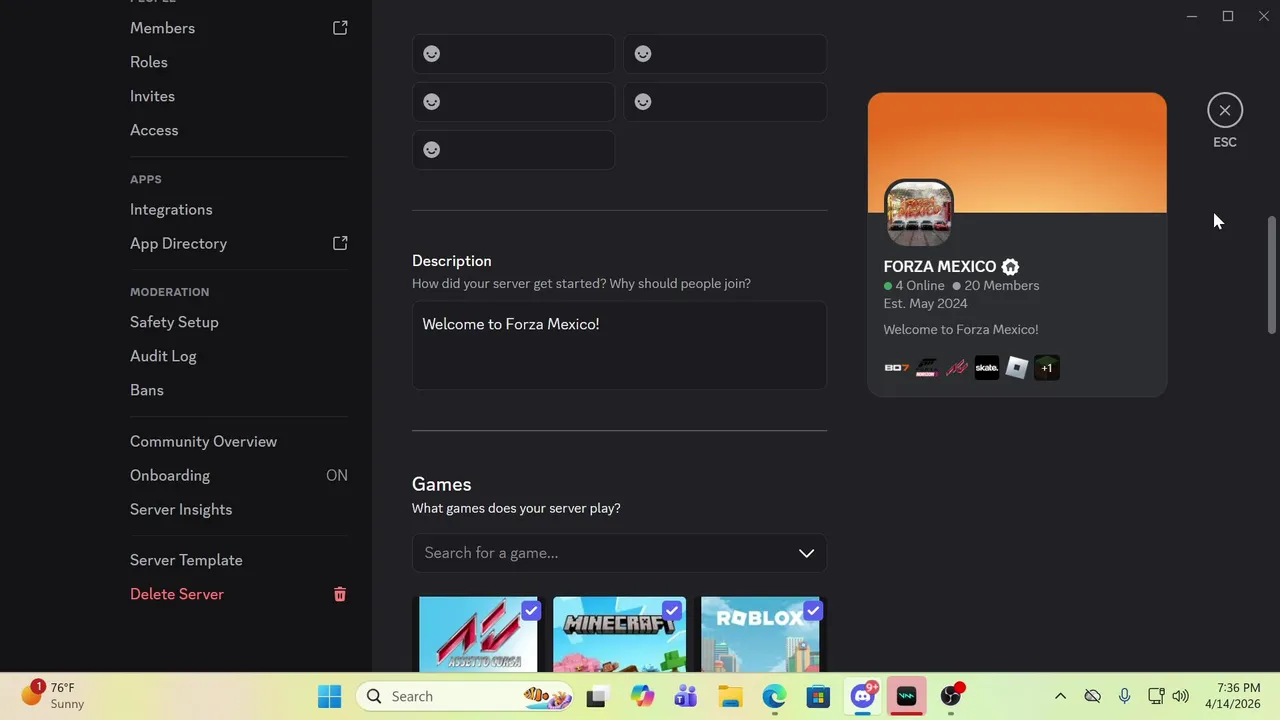This screenshot has width=1280, height=720.
Task: Switch to Discord taskbar icon
Action: [x=862, y=696]
